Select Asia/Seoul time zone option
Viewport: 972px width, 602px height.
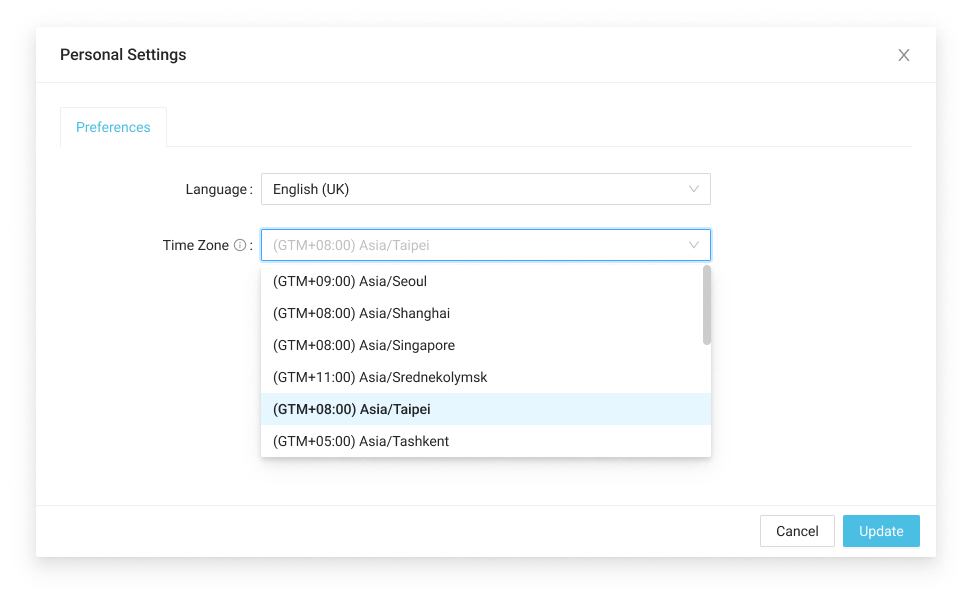(x=485, y=281)
